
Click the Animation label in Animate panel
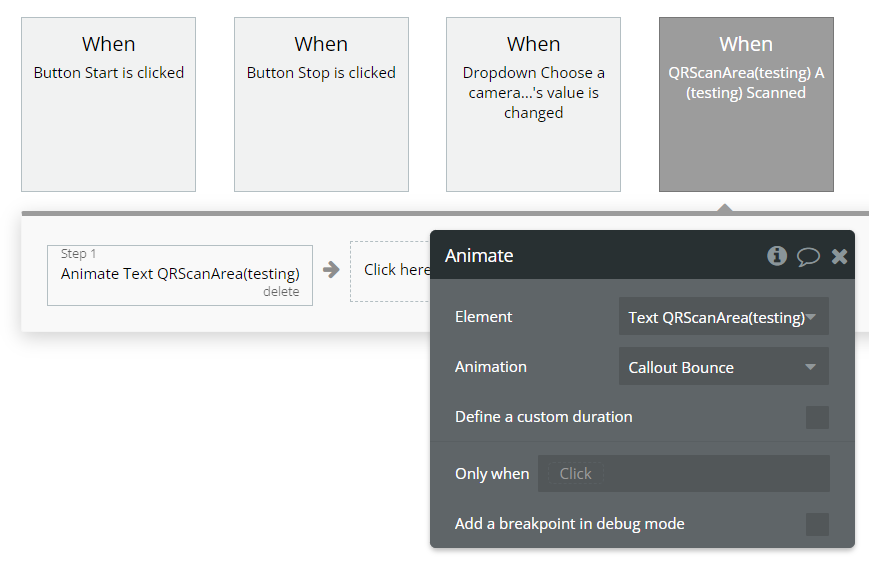tap(491, 367)
